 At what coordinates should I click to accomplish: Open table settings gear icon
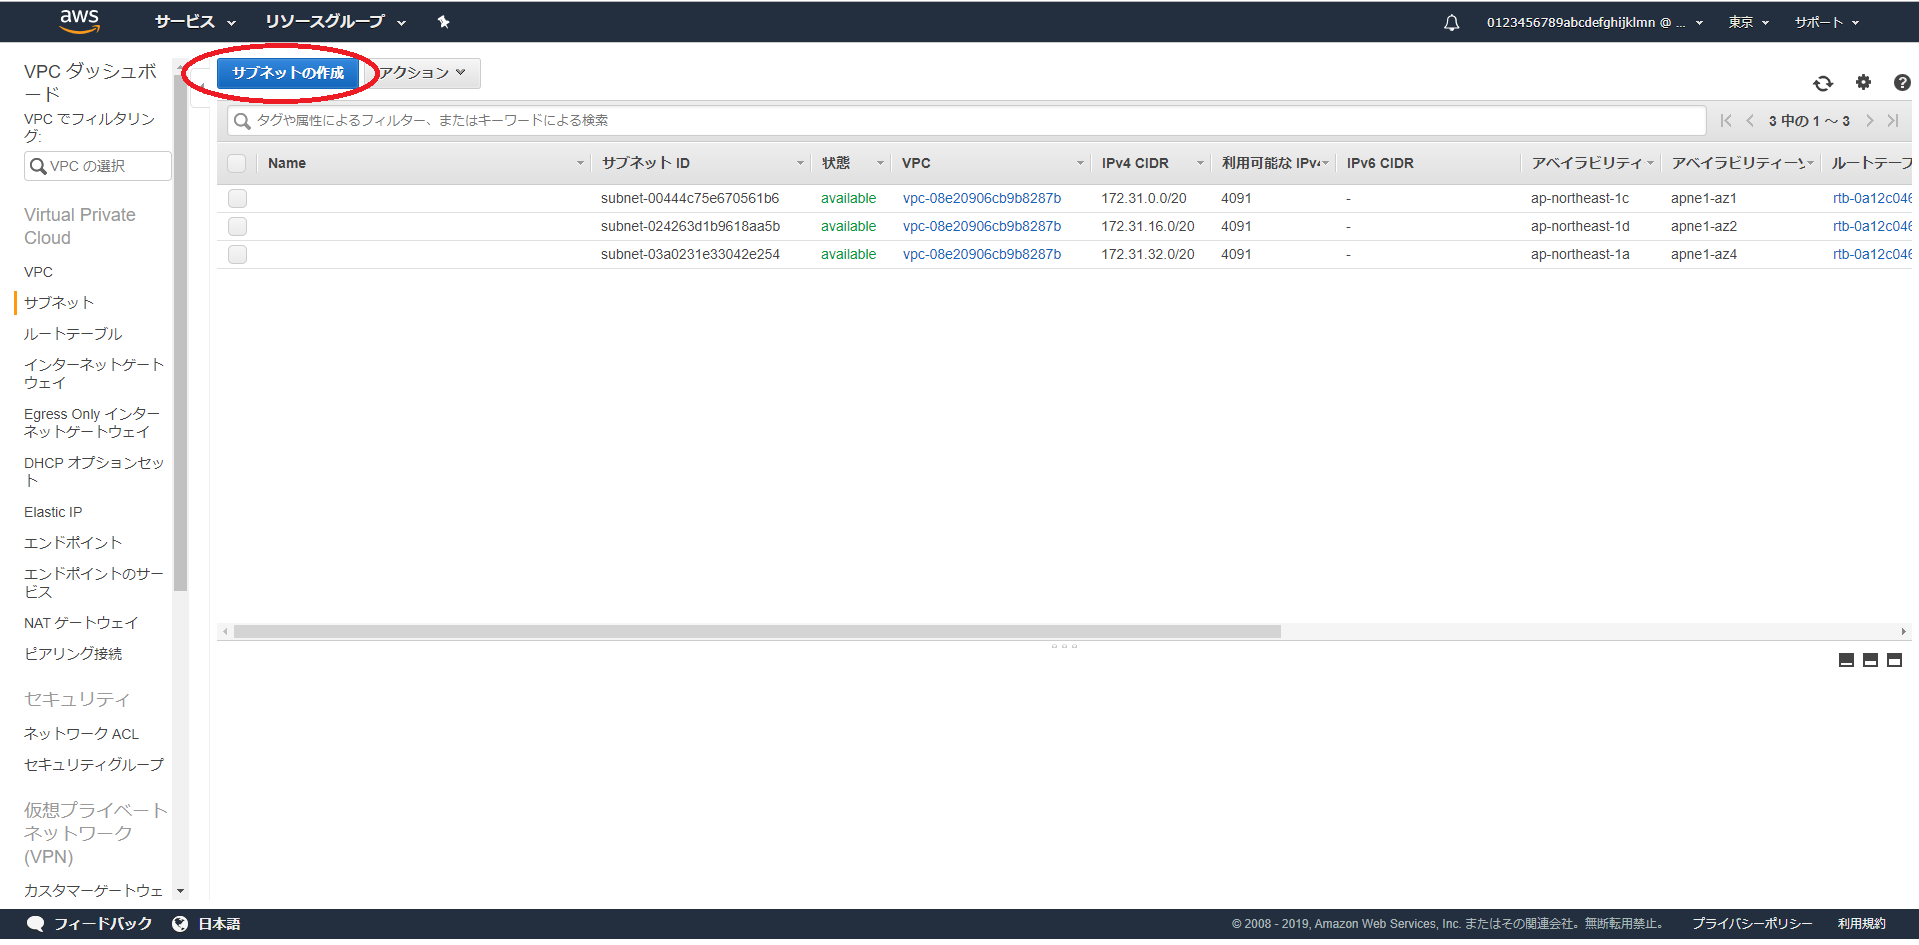coord(1862,83)
